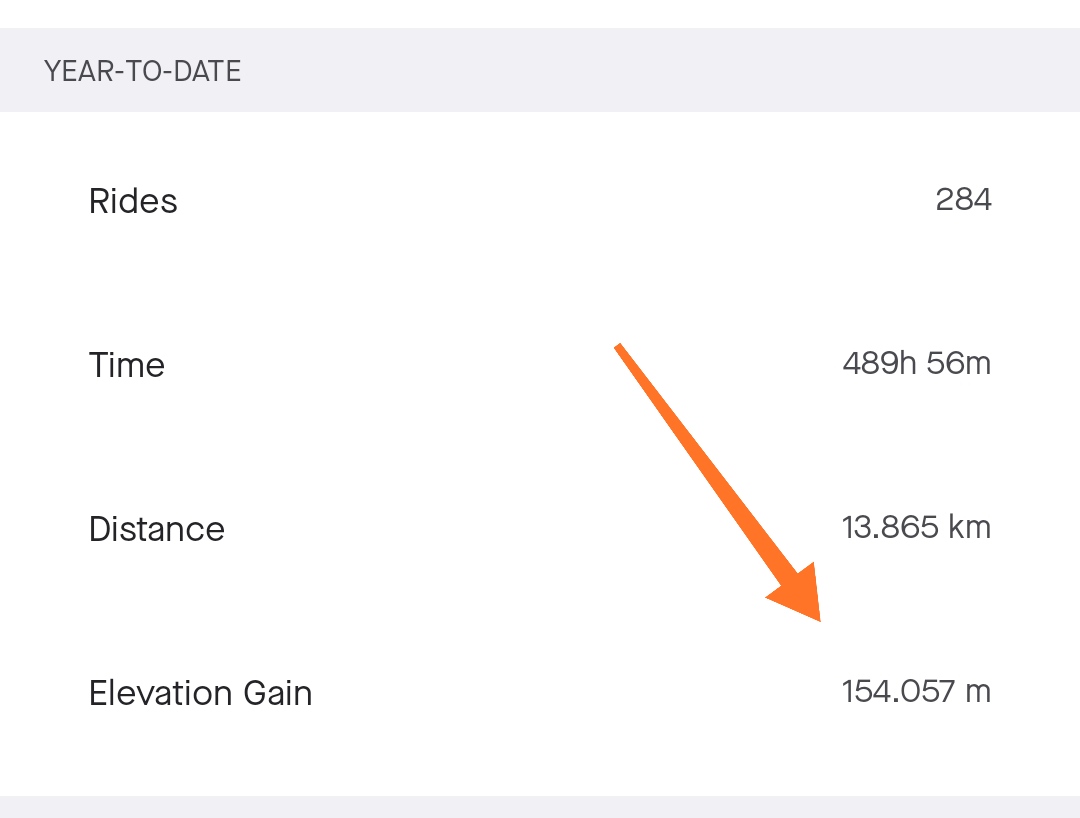Tap the 284 rides count
The image size is (1080, 818).
(963, 200)
